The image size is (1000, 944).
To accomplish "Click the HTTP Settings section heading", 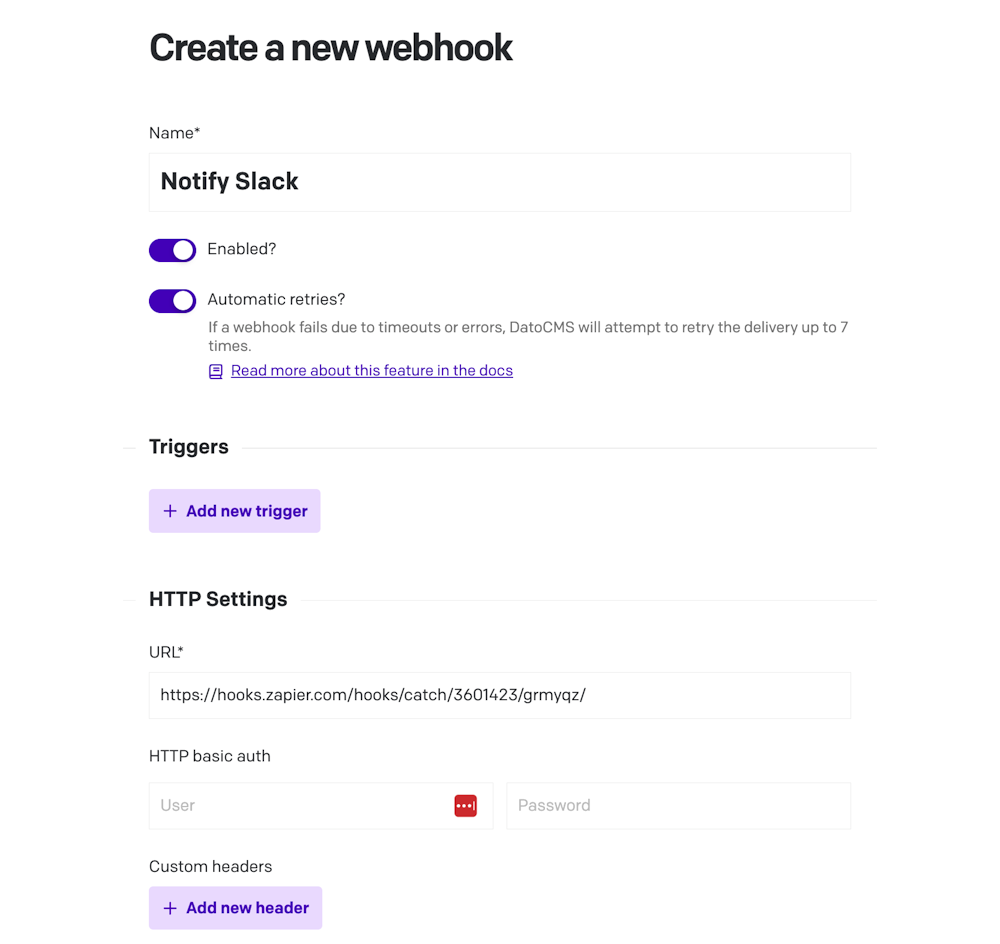I will point(218,599).
